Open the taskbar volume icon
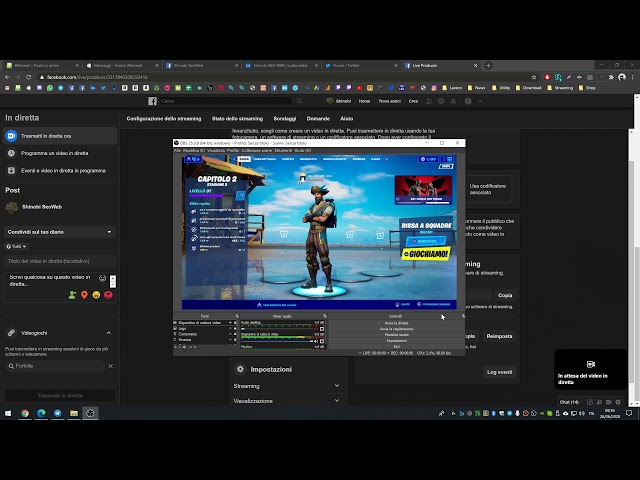The width and height of the screenshot is (640, 480). pyautogui.click(x=582, y=413)
